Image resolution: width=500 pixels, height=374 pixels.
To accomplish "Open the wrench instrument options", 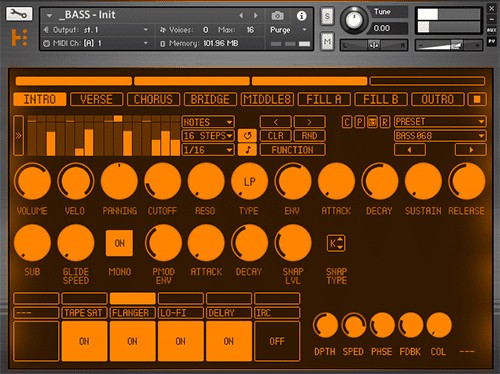I will coord(19,14).
